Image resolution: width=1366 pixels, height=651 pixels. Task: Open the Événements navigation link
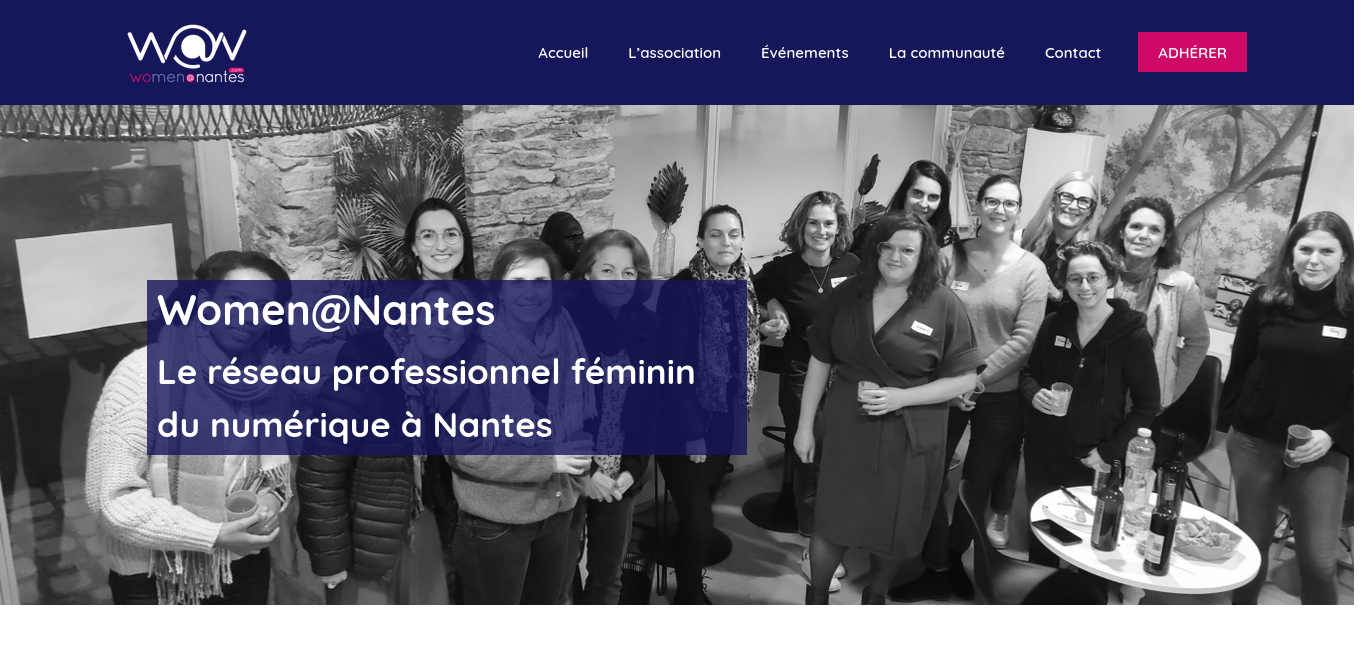(805, 53)
